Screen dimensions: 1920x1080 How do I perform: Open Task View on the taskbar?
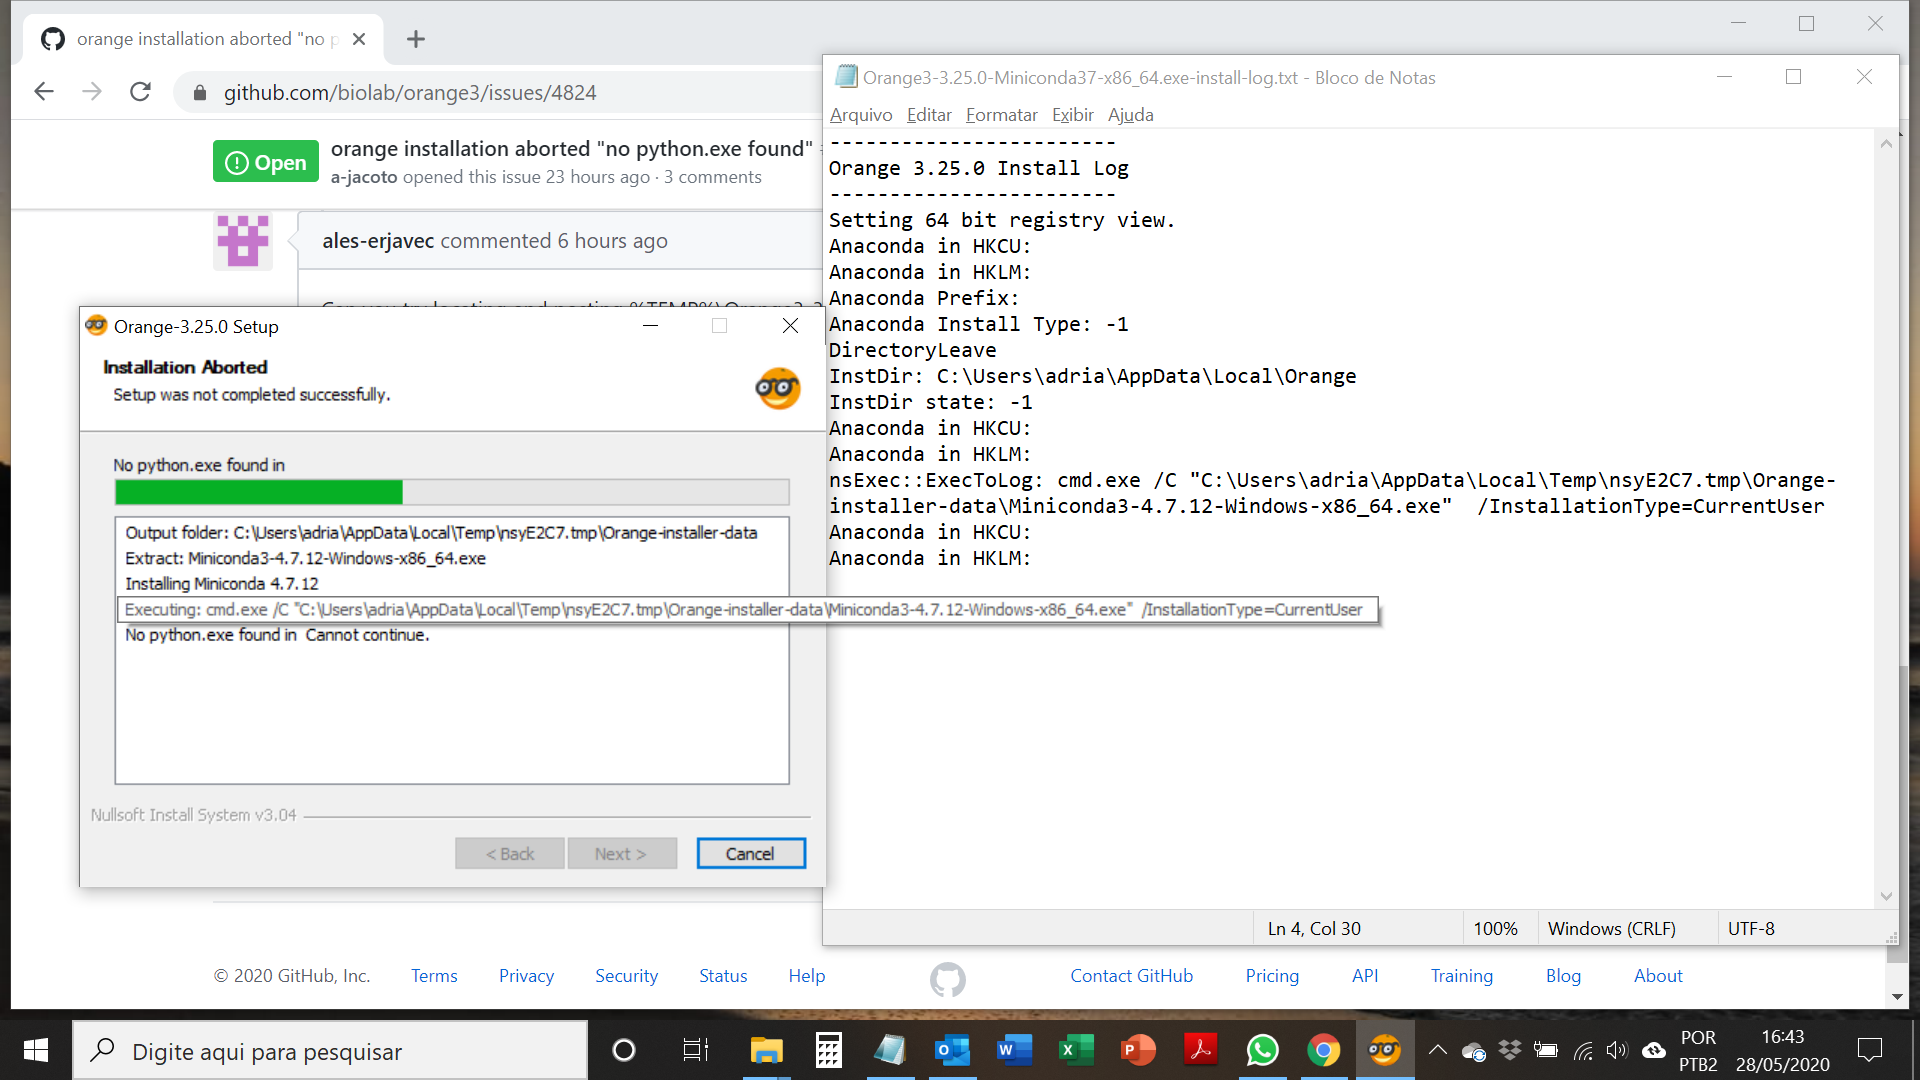695,1050
